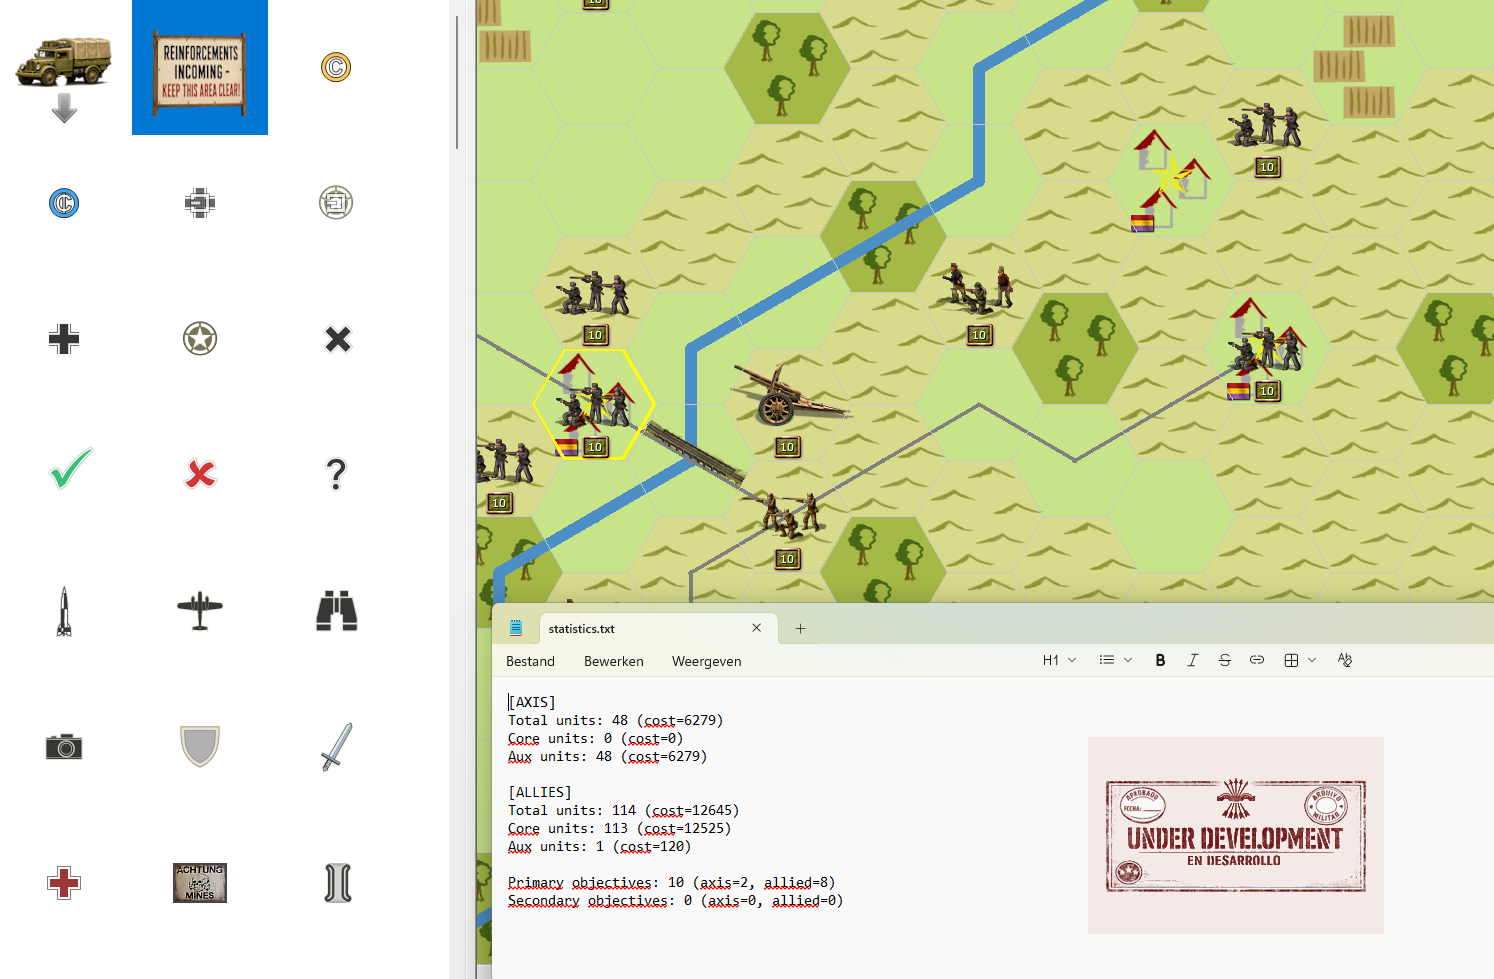Select the bomber airplane icon
This screenshot has width=1494, height=979.
200,610
